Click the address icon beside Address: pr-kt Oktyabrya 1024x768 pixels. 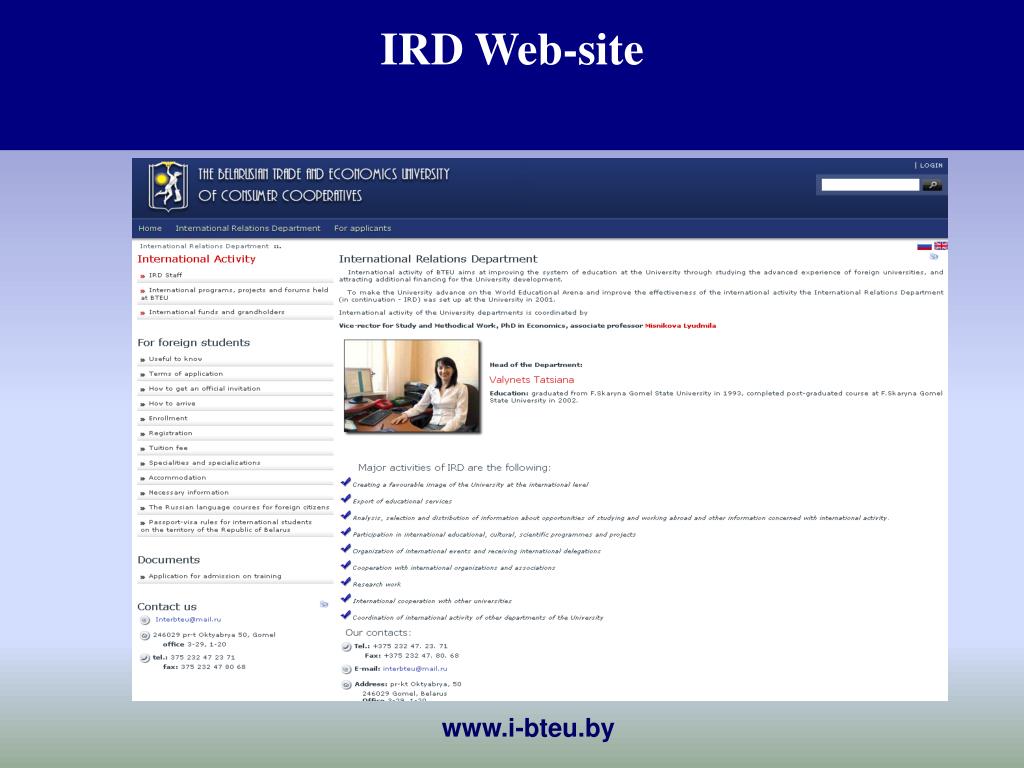click(x=346, y=685)
